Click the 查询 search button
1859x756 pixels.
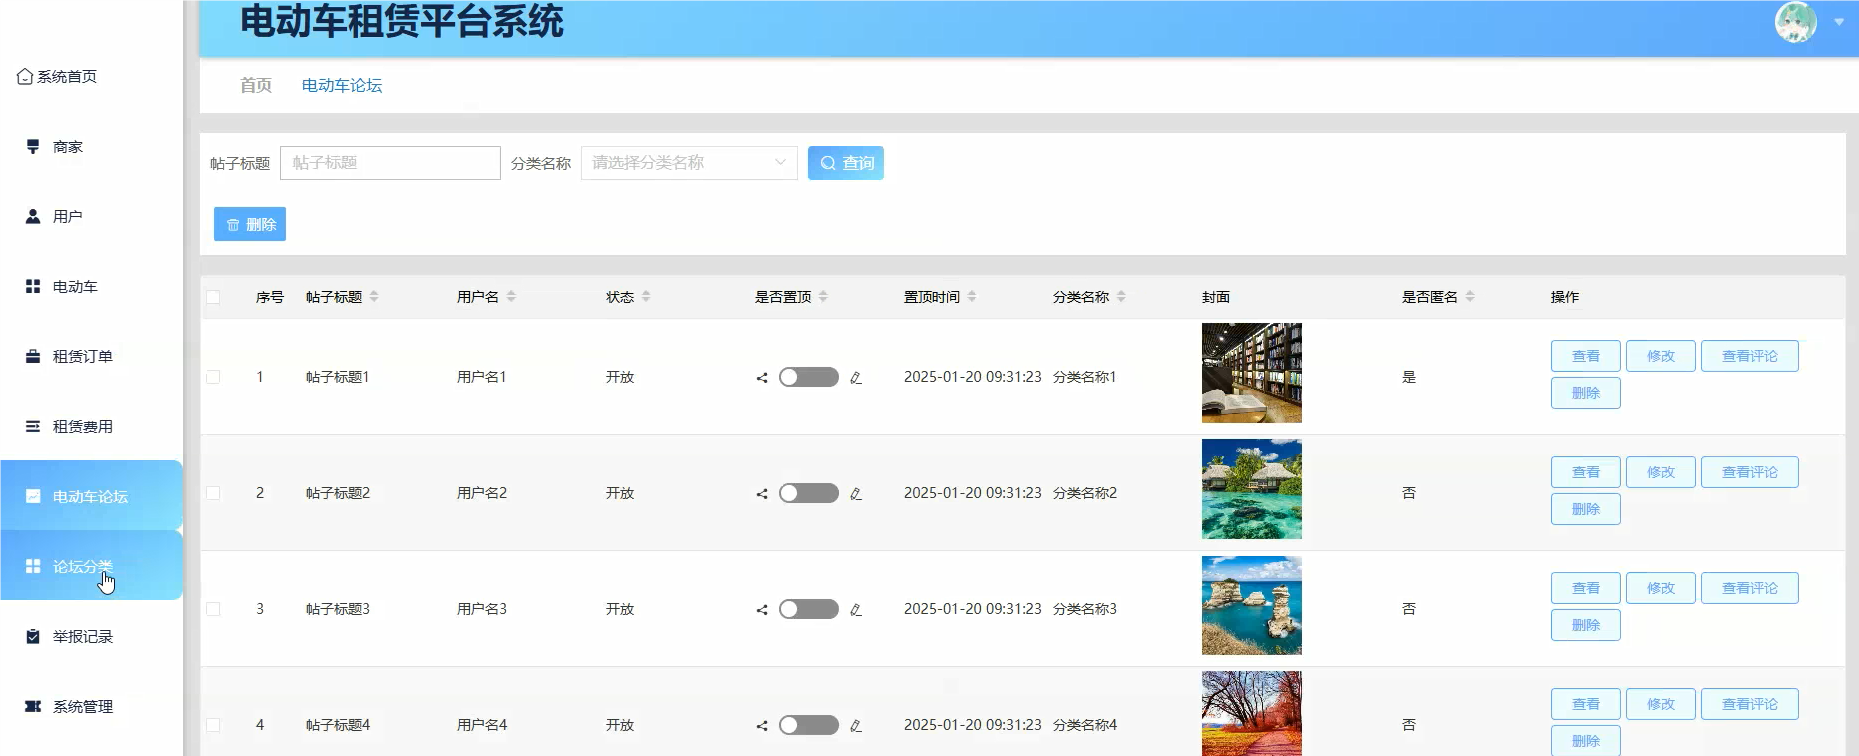click(846, 163)
